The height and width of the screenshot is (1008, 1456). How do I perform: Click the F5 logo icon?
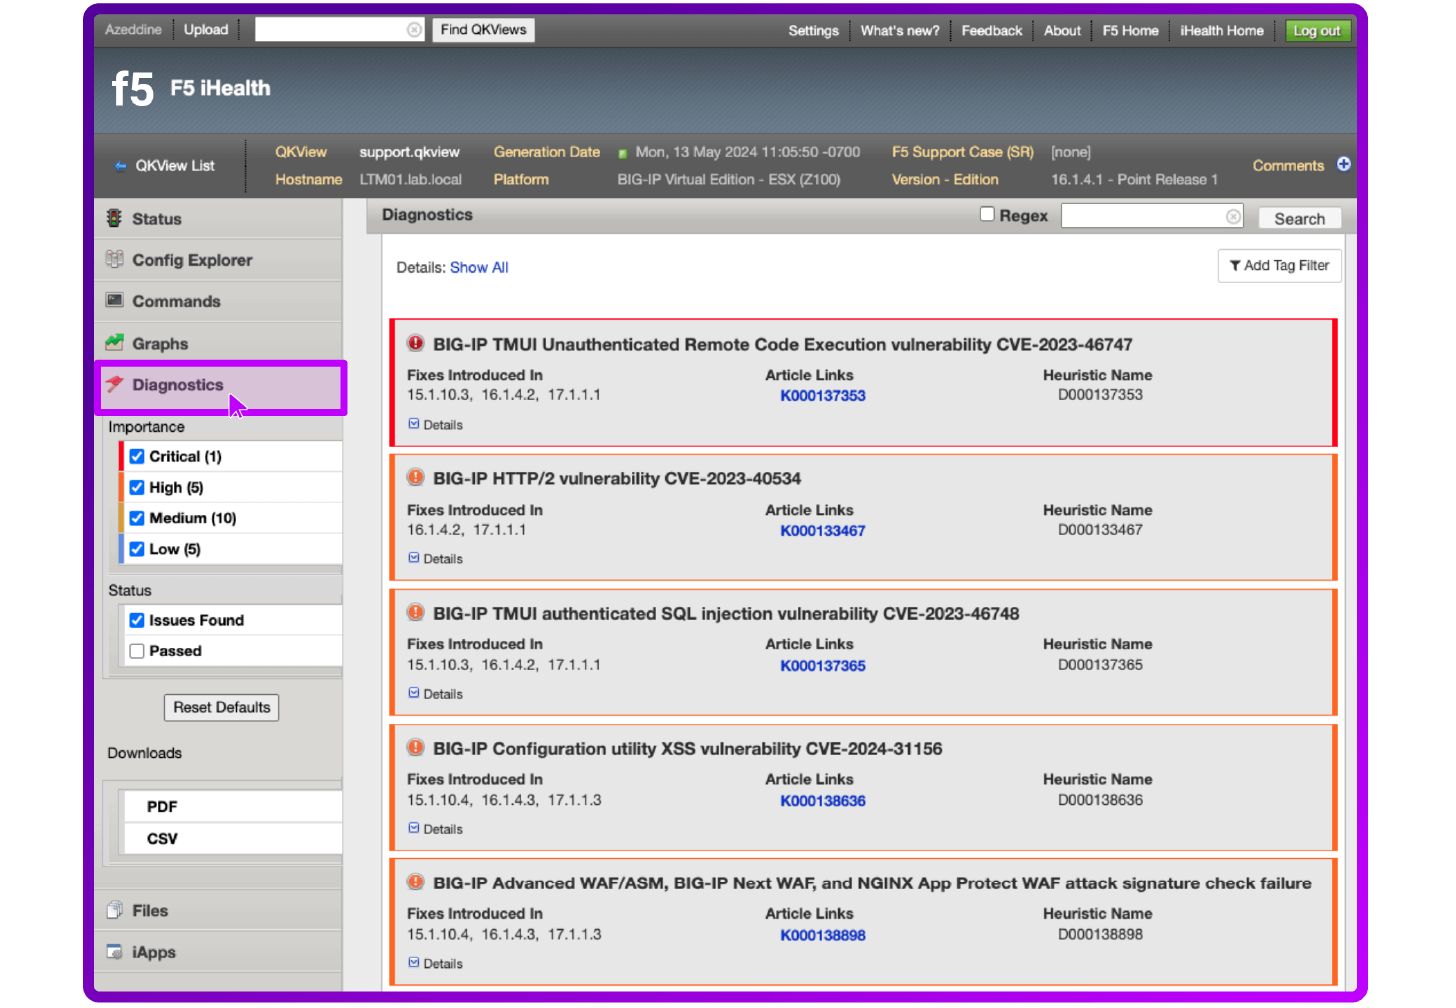[x=133, y=88]
